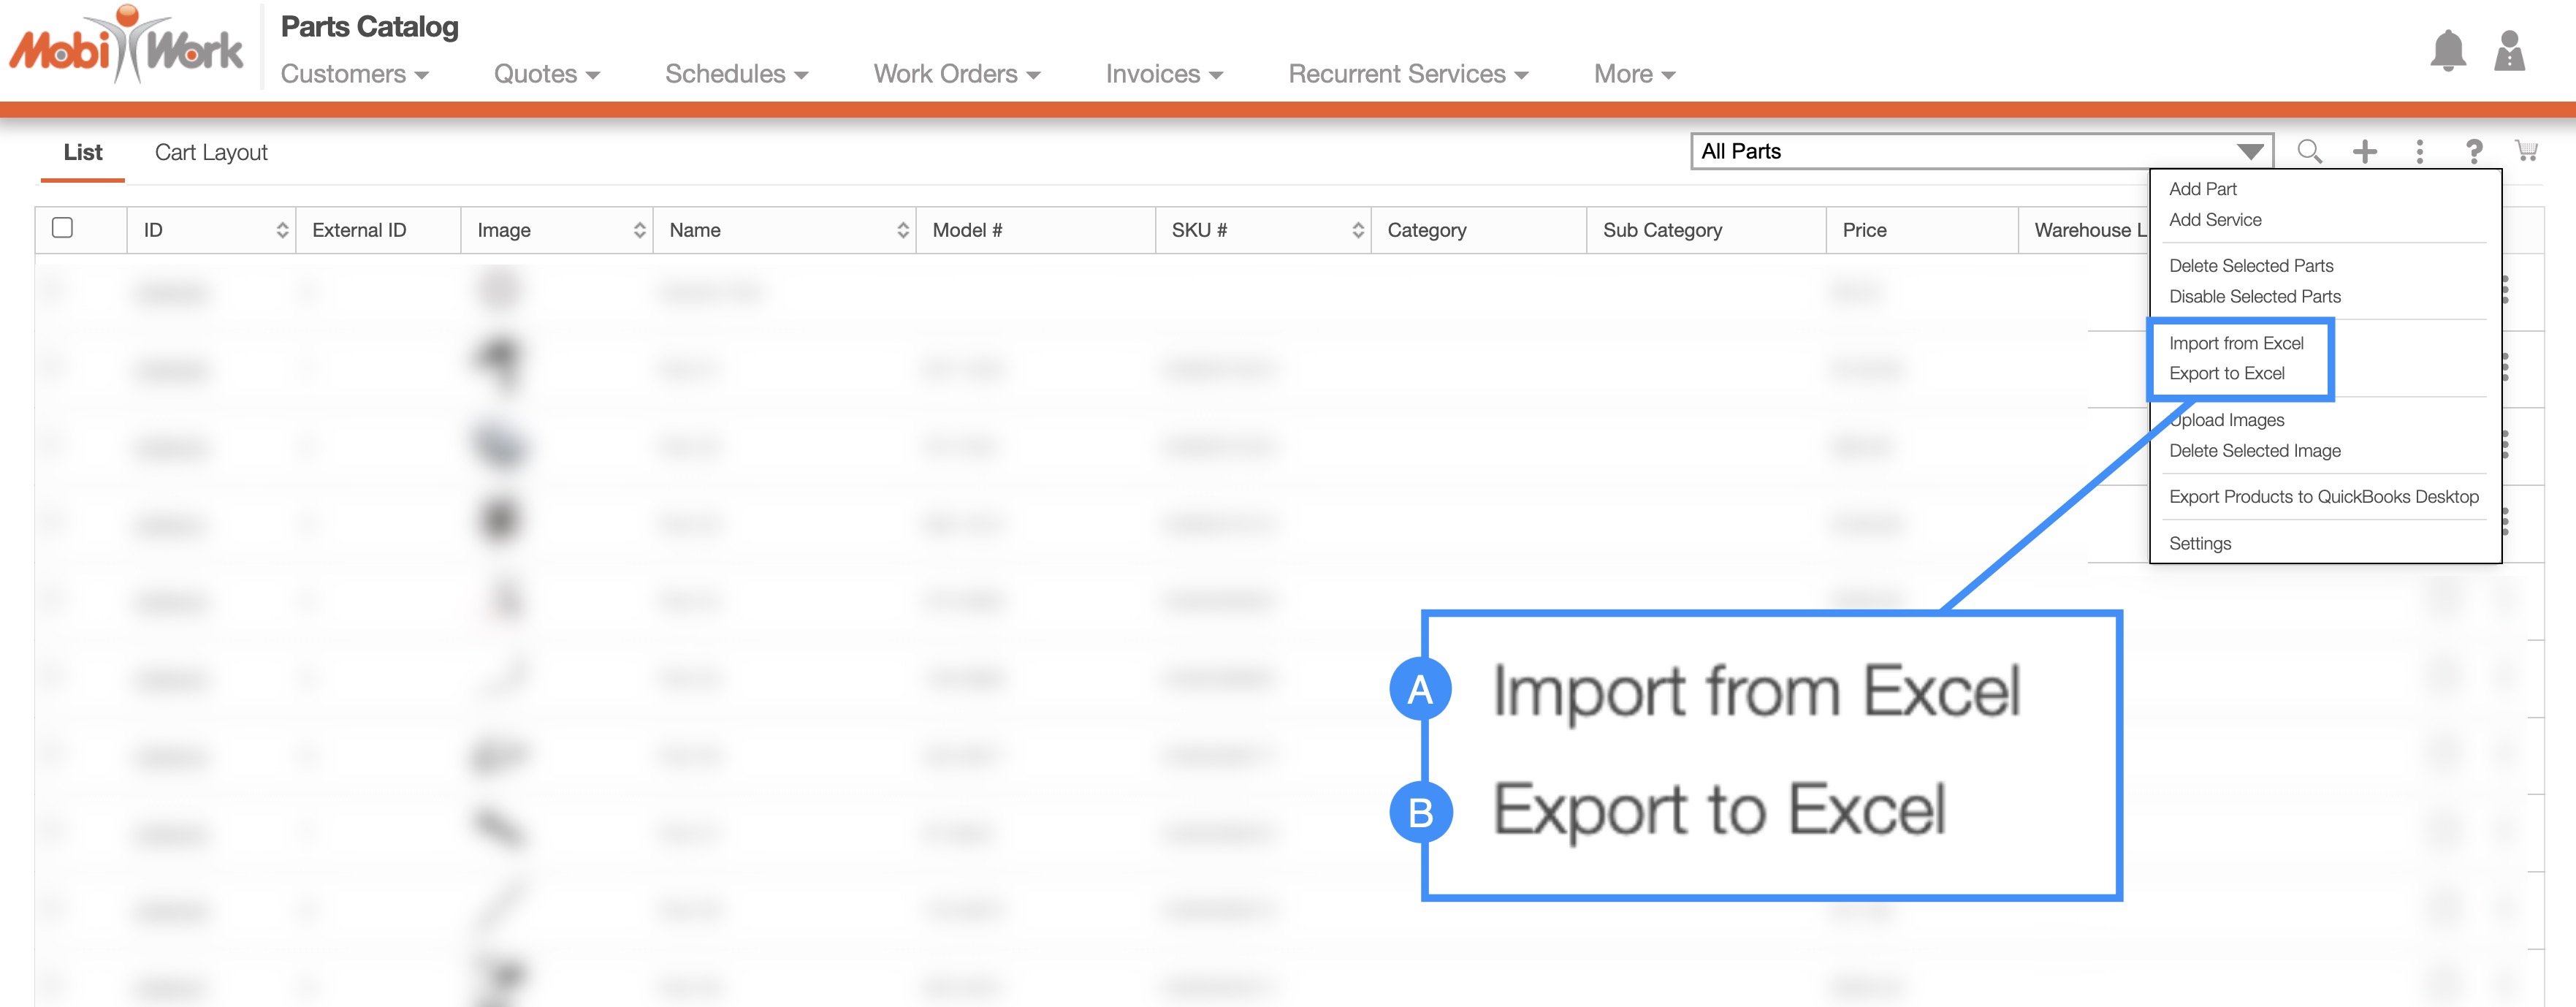Click the question mark help icon
The height and width of the screenshot is (1007, 2576).
click(x=2473, y=151)
